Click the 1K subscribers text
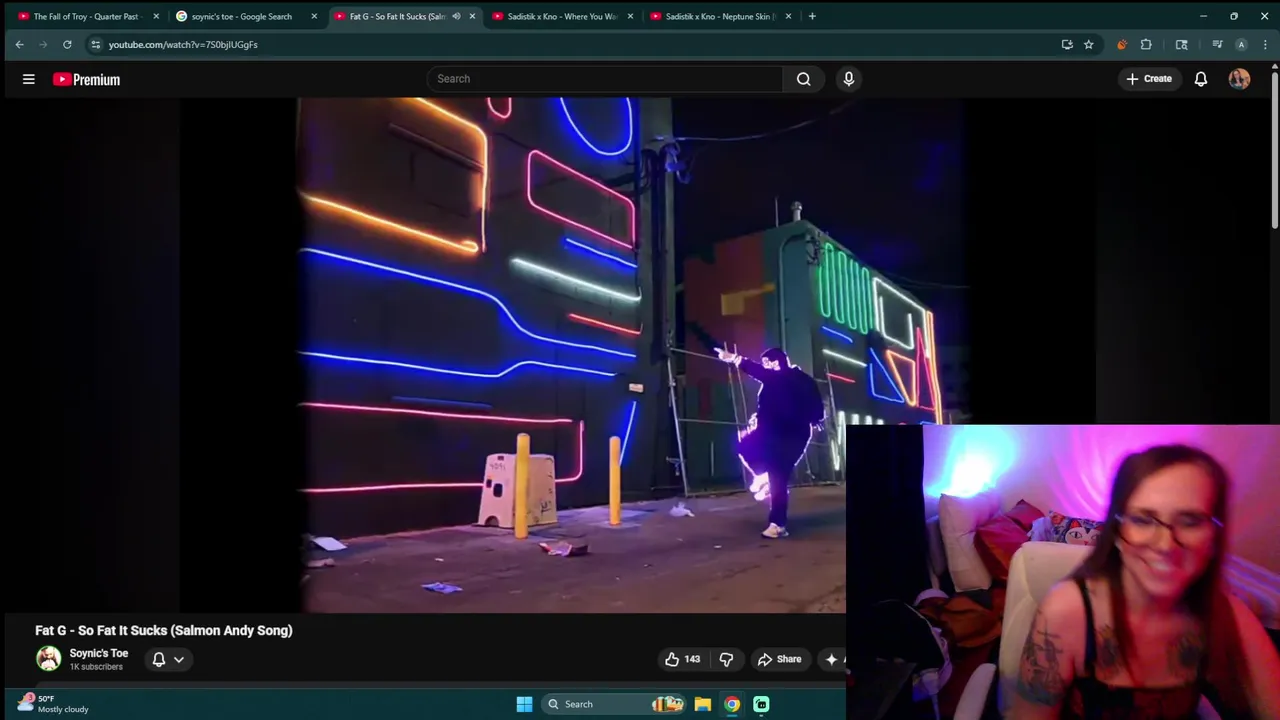This screenshot has height=720, width=1280. 96,667
